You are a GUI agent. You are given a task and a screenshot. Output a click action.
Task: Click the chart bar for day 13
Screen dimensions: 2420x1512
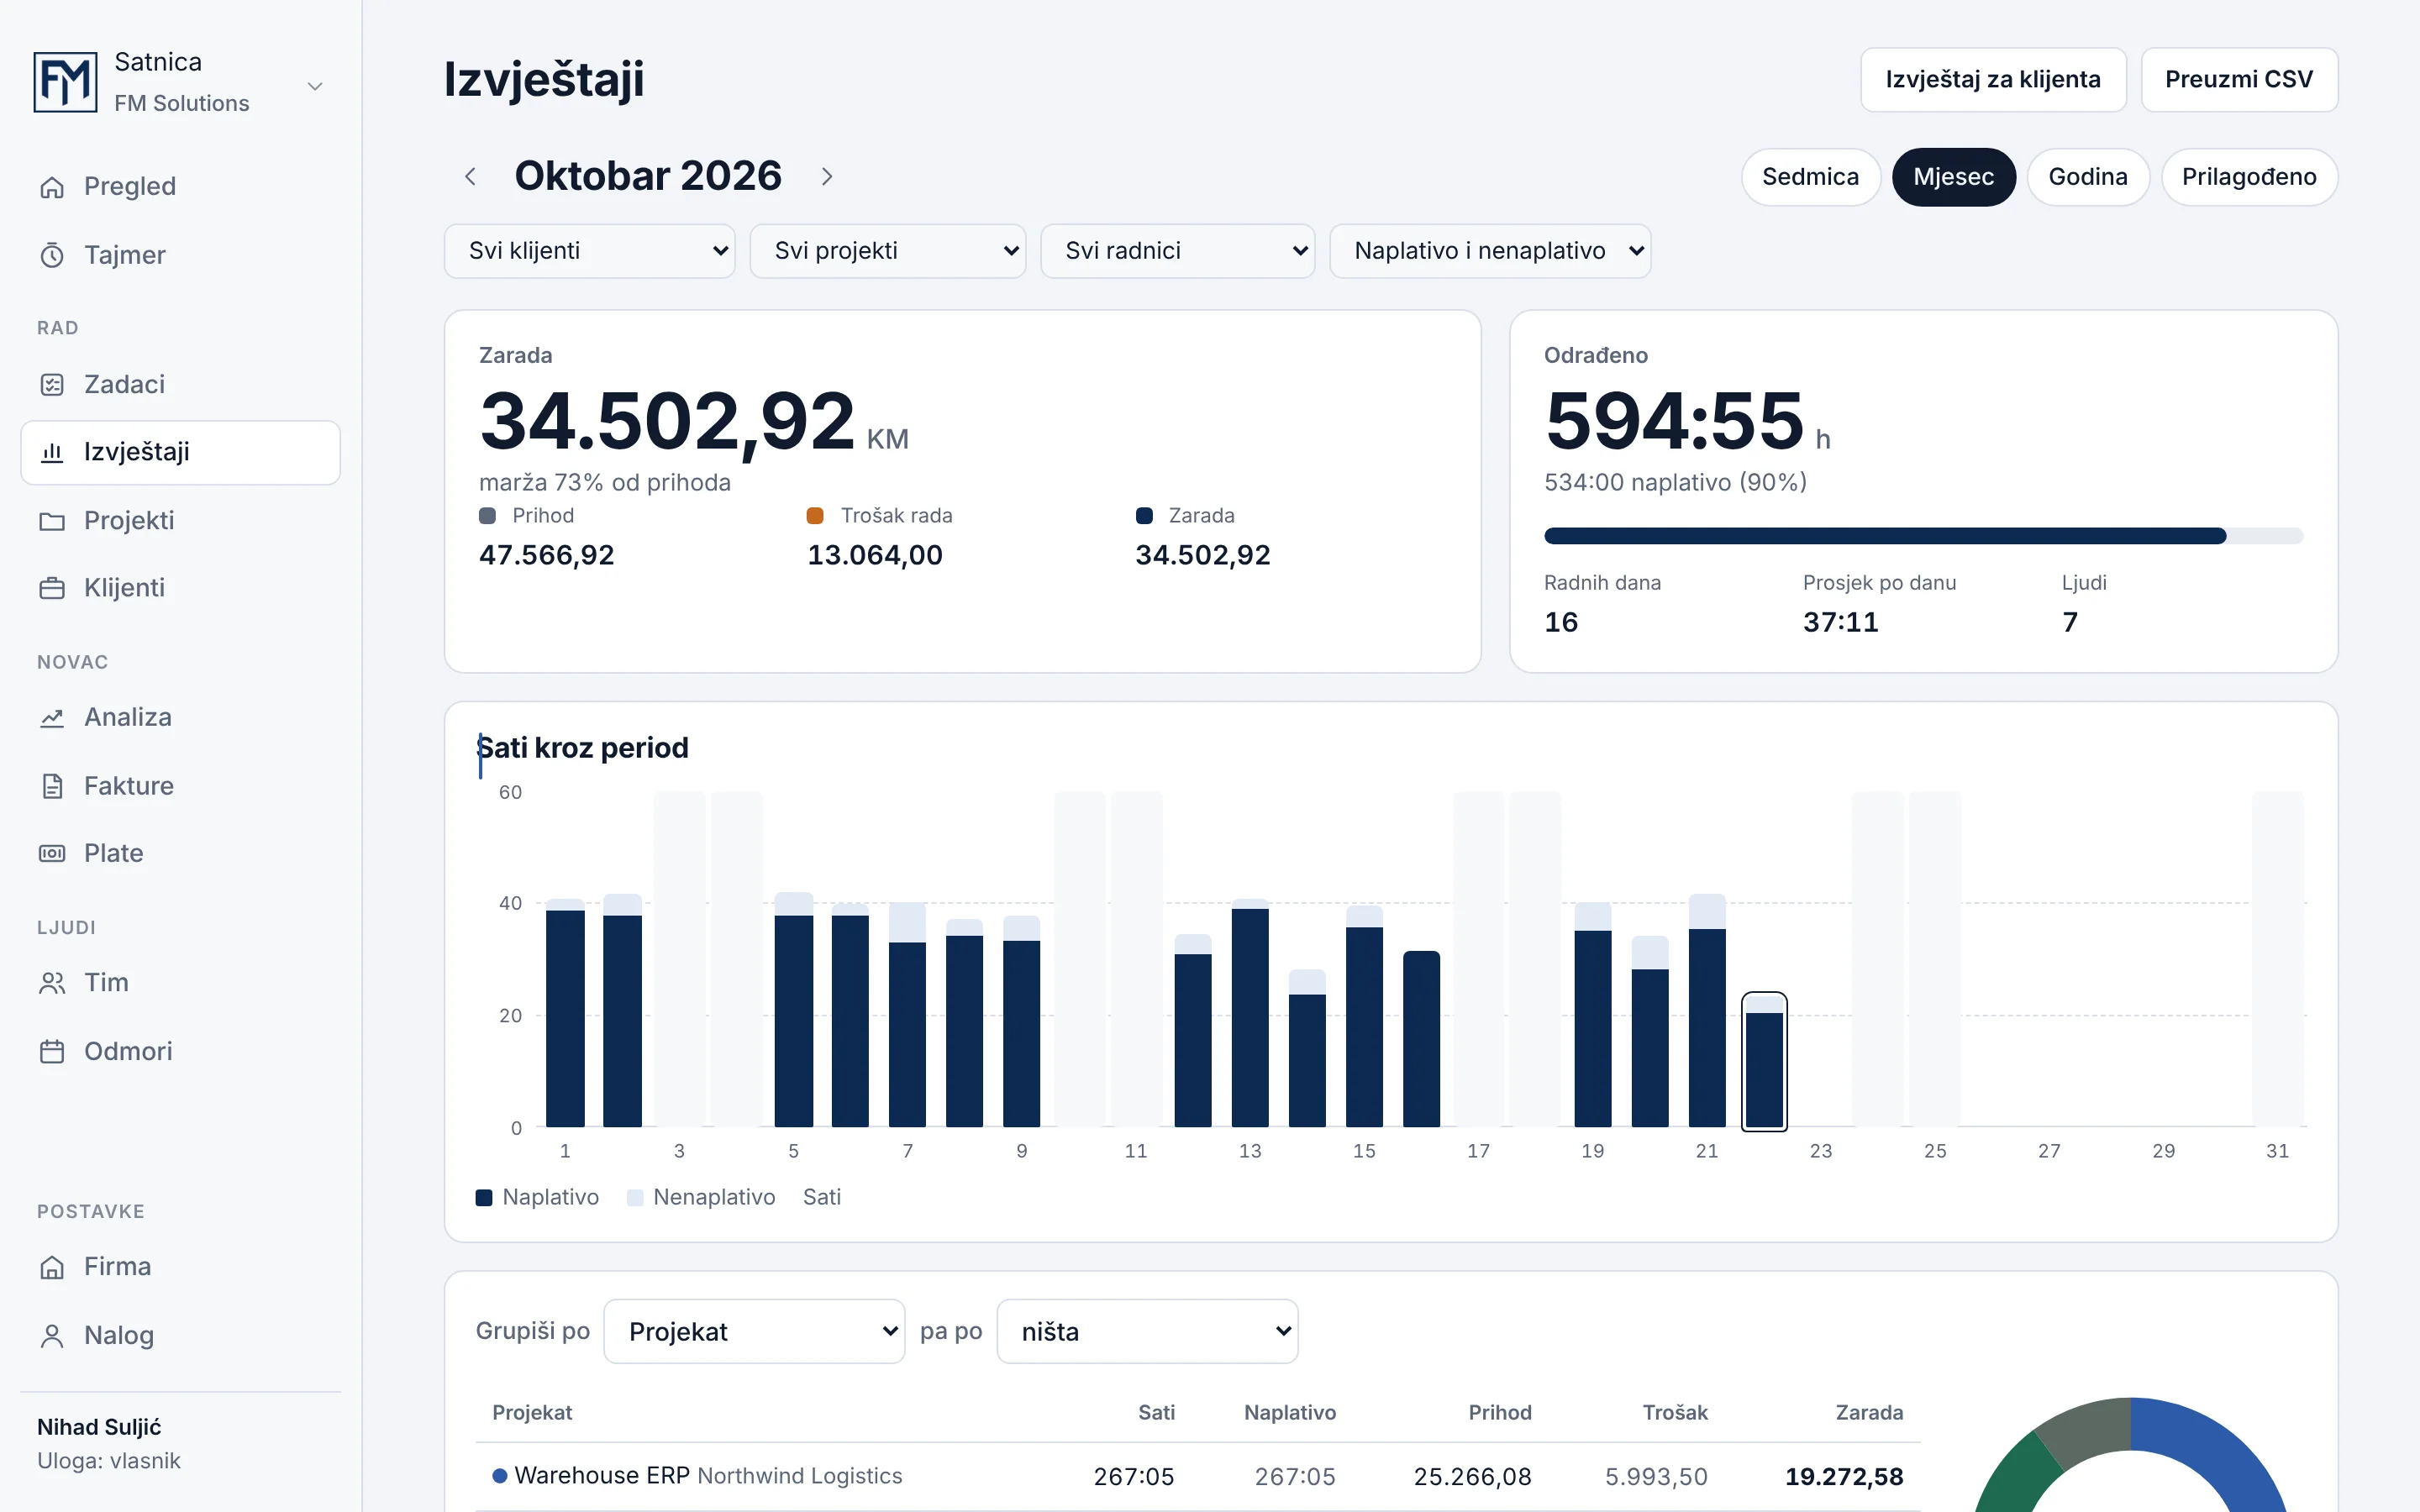(x=1250, y=1013)
